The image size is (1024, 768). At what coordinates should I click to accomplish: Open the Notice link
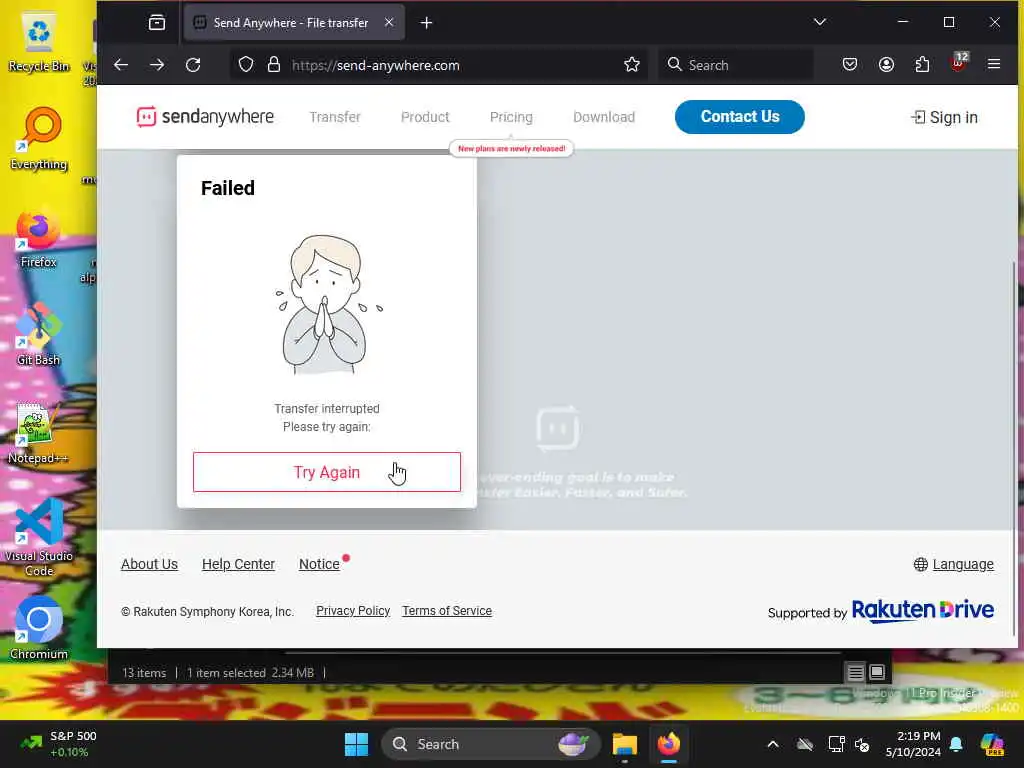(319, 564)
